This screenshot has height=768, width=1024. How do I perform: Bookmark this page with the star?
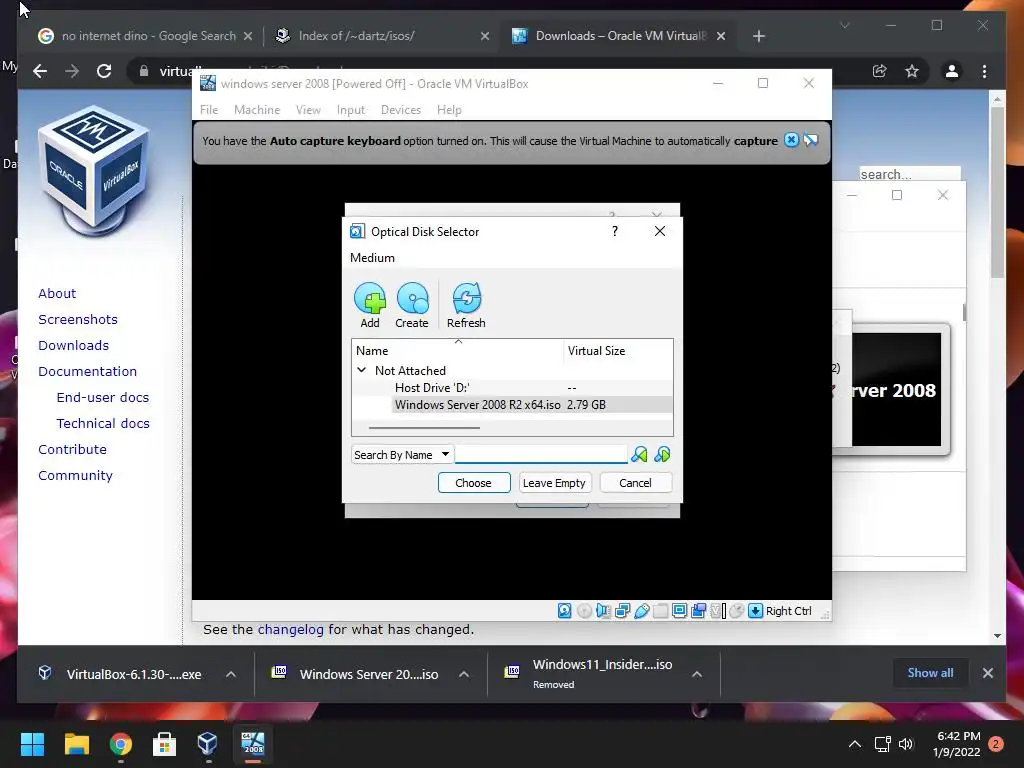[x=912, y=71]
